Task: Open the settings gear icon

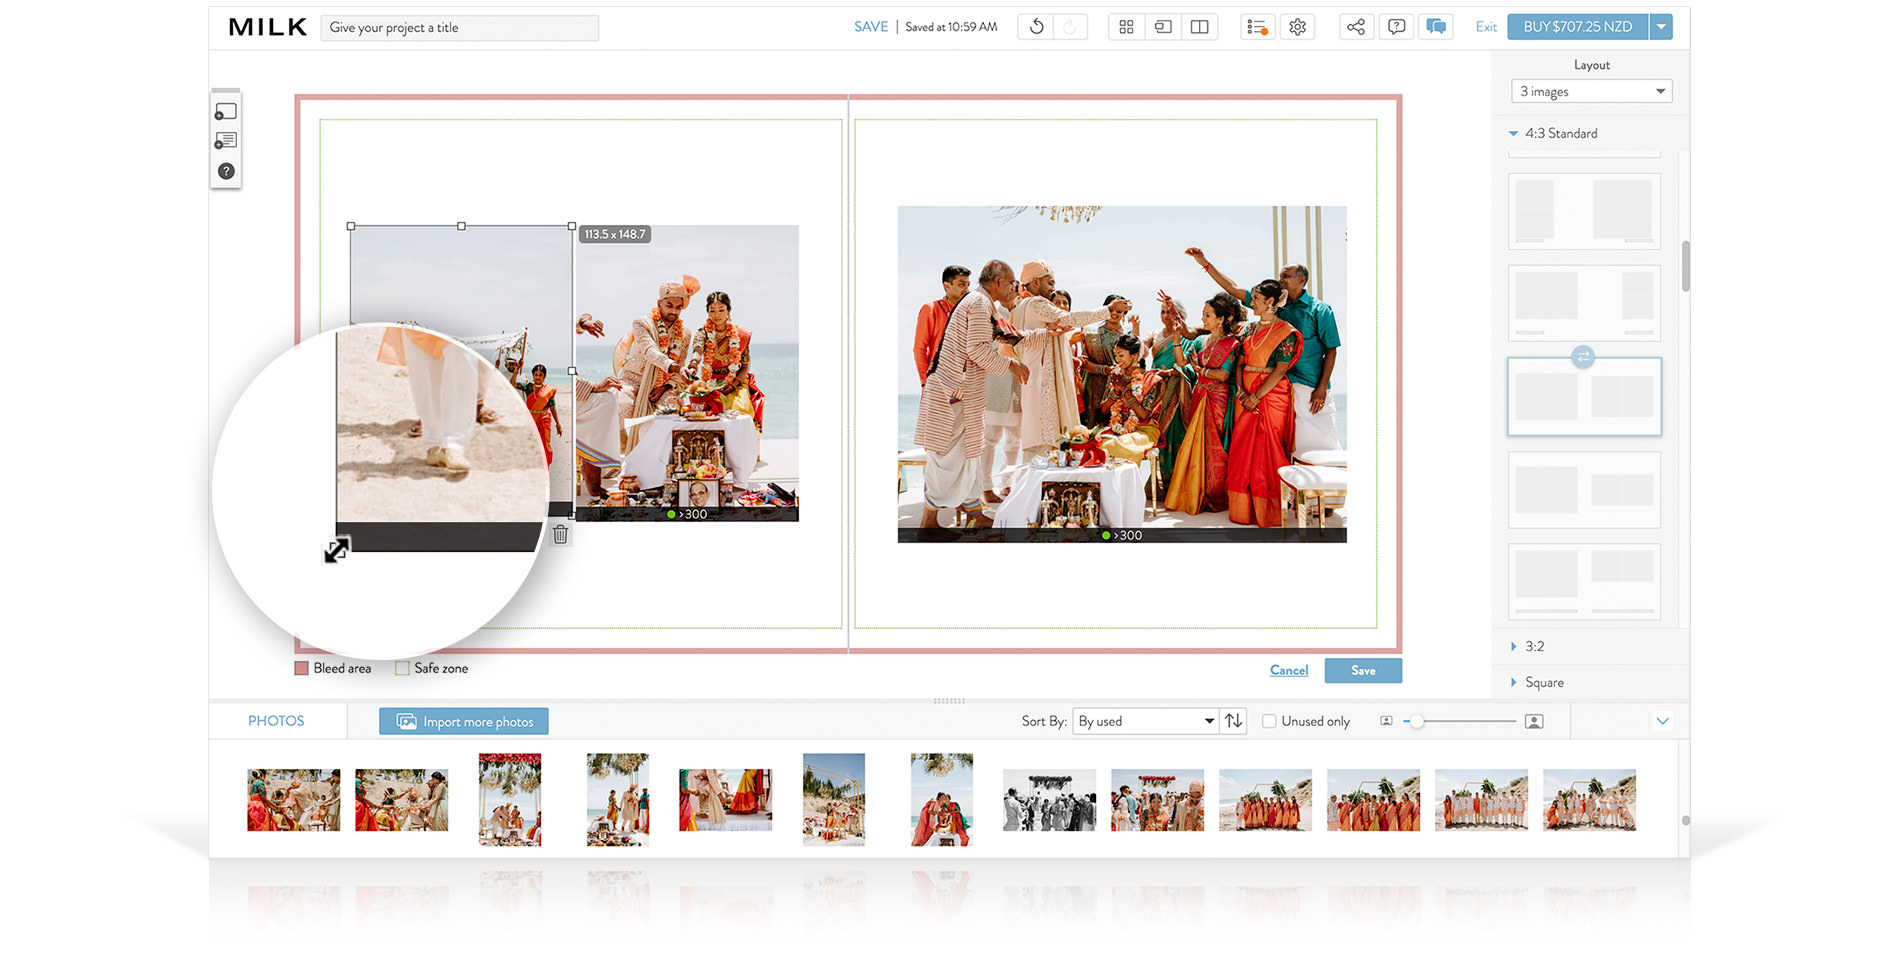Action: pyautogui.click(x=1297, y=27)
